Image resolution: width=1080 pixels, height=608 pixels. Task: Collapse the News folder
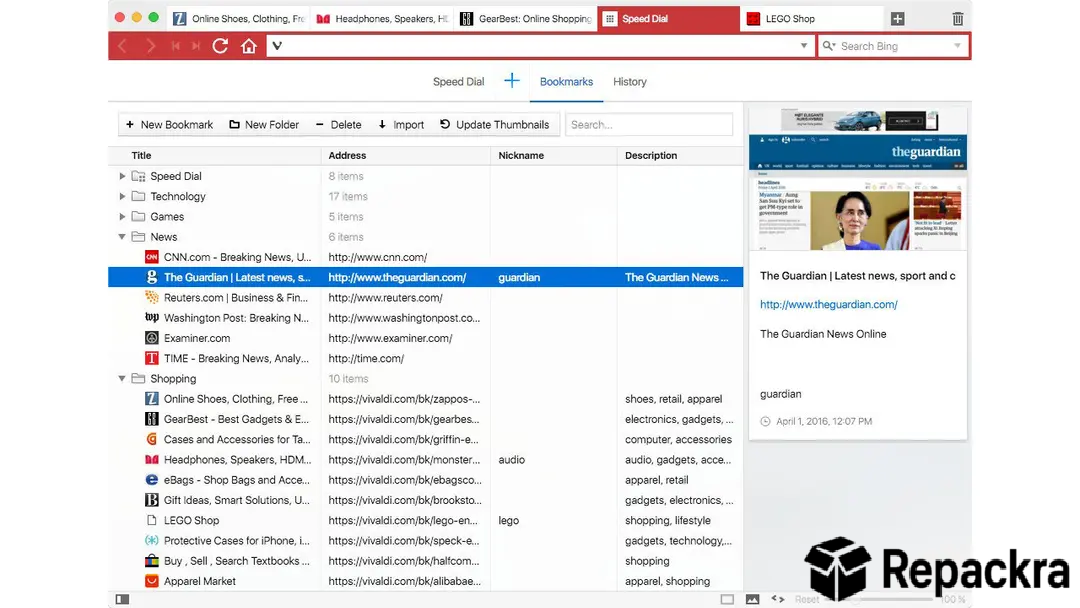click(x=122, y=237)
